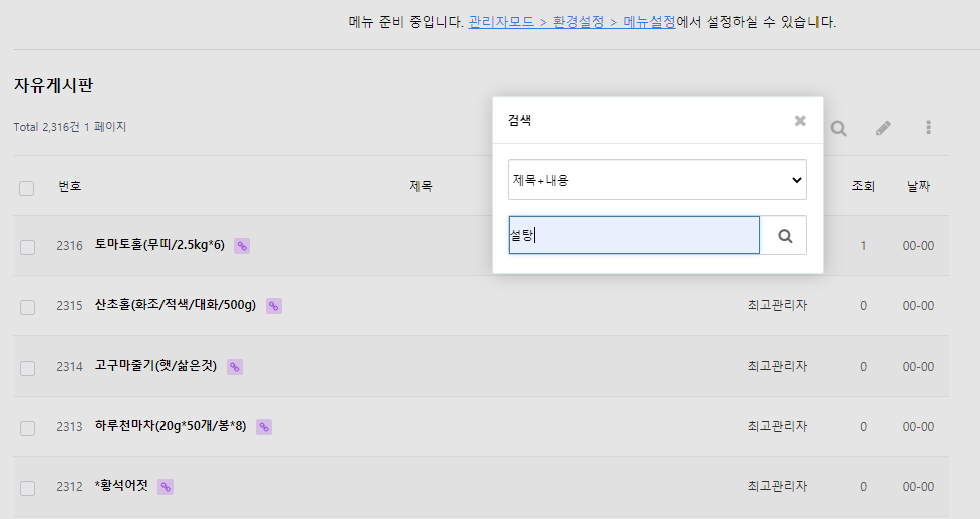Screen dimensions: 980x519
Task: Open post 하루천마차(20g*50개/봉*8)
Action: coord(170,426)
